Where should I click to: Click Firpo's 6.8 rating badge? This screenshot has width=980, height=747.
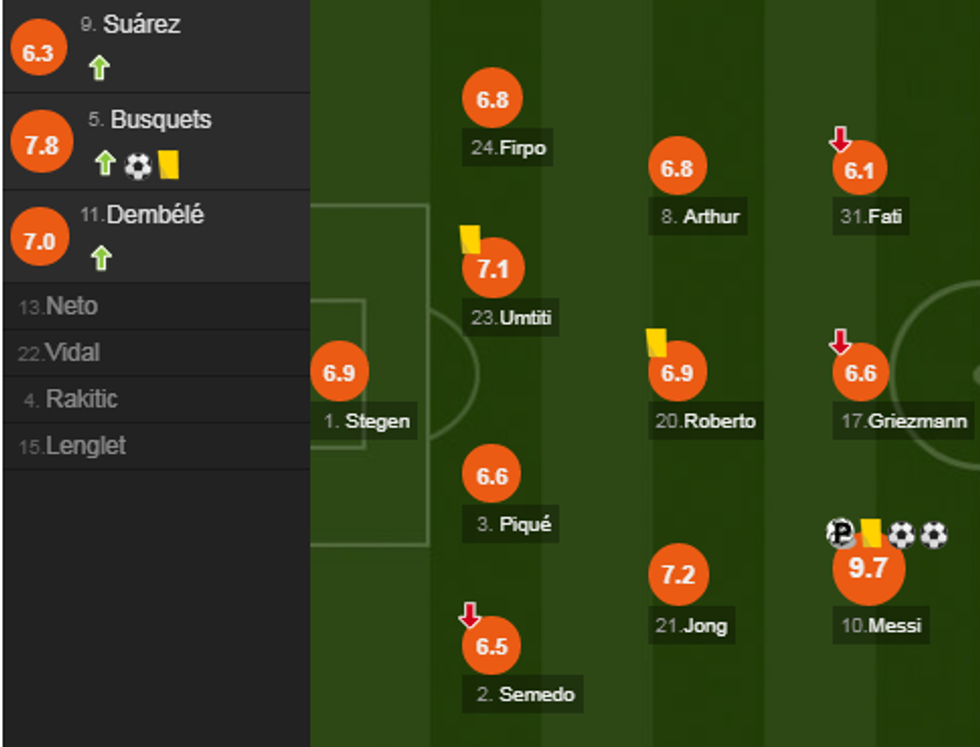tap(492, 100)
